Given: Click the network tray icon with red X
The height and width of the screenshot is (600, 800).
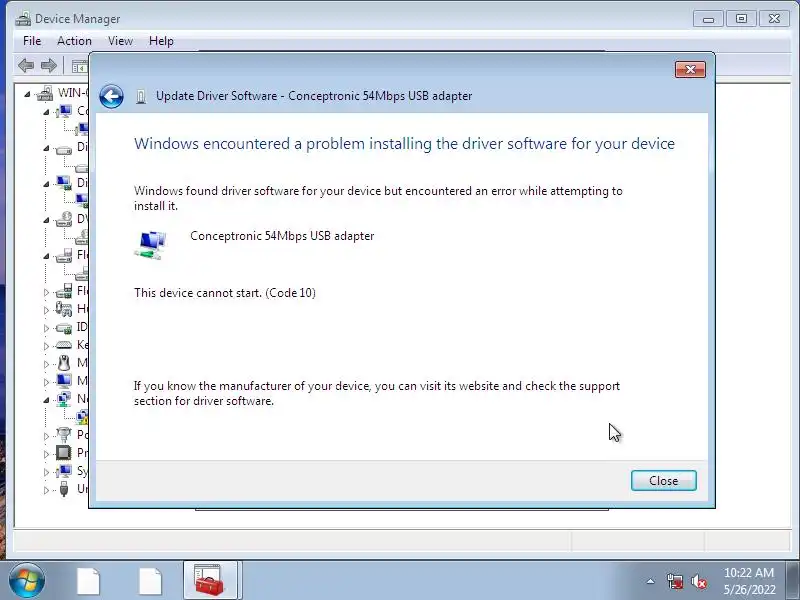Looking at the screenshot, I should click(x=675, y=581).
